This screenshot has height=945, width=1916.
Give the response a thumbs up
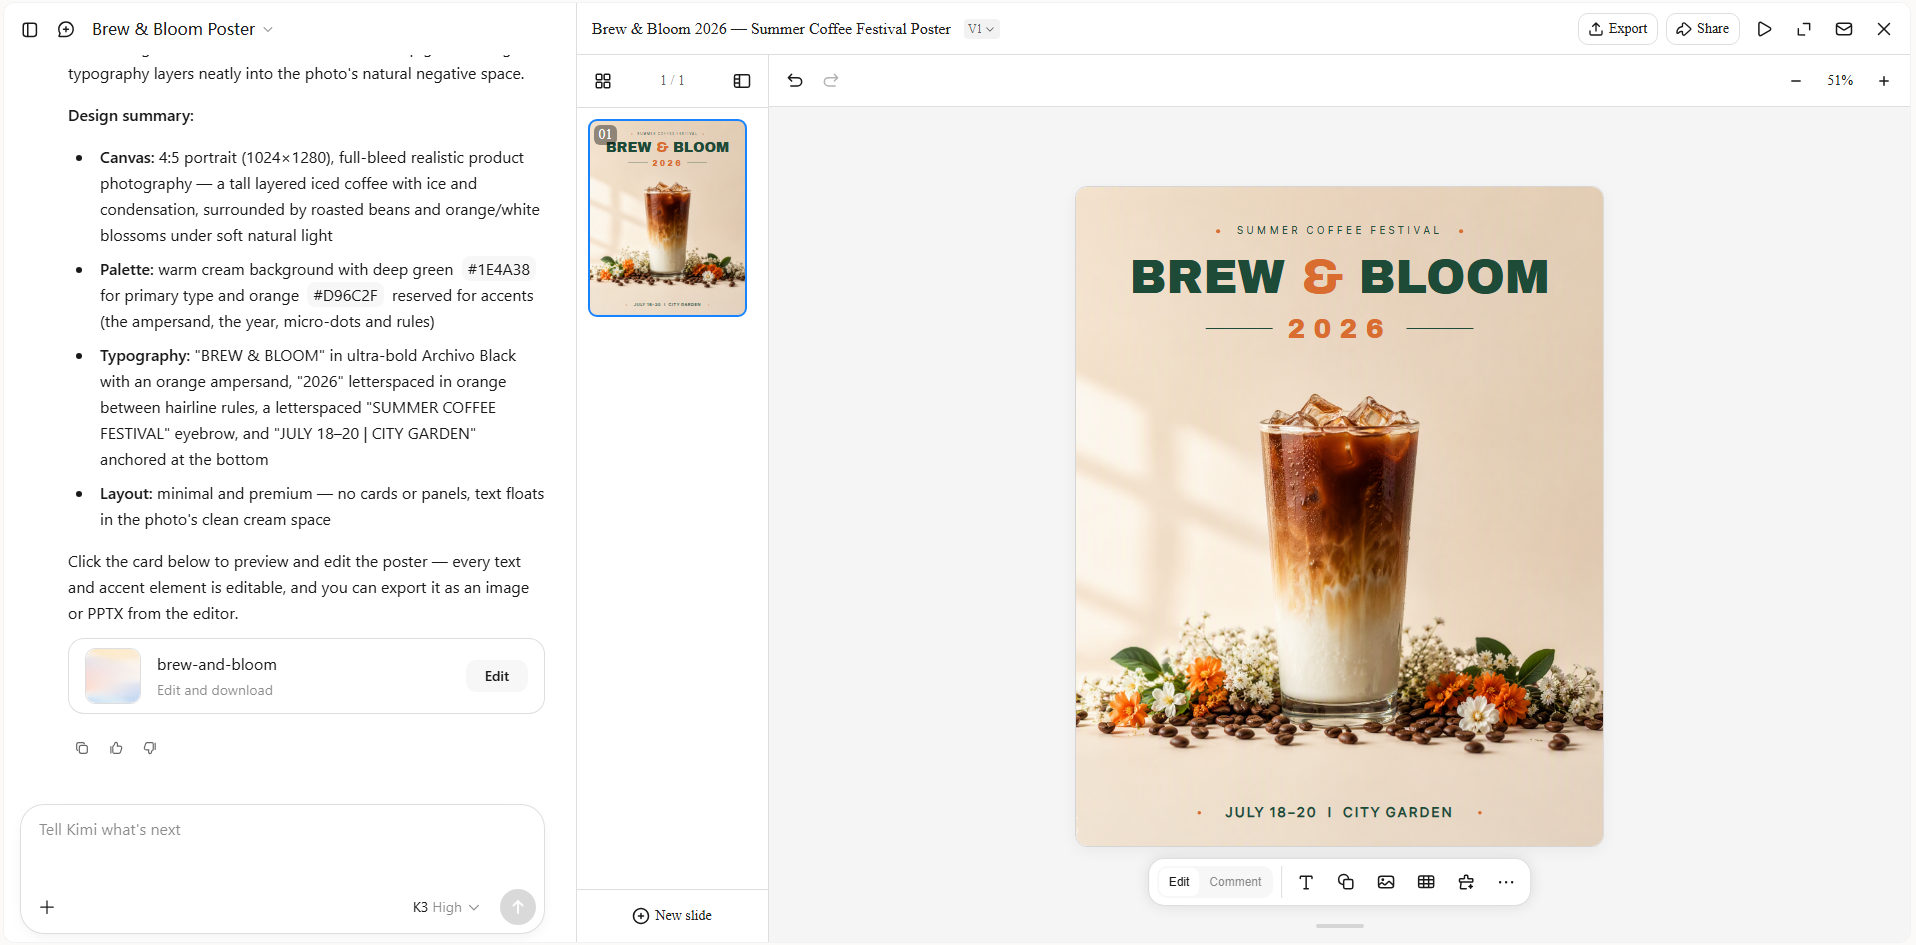(116, 748)
